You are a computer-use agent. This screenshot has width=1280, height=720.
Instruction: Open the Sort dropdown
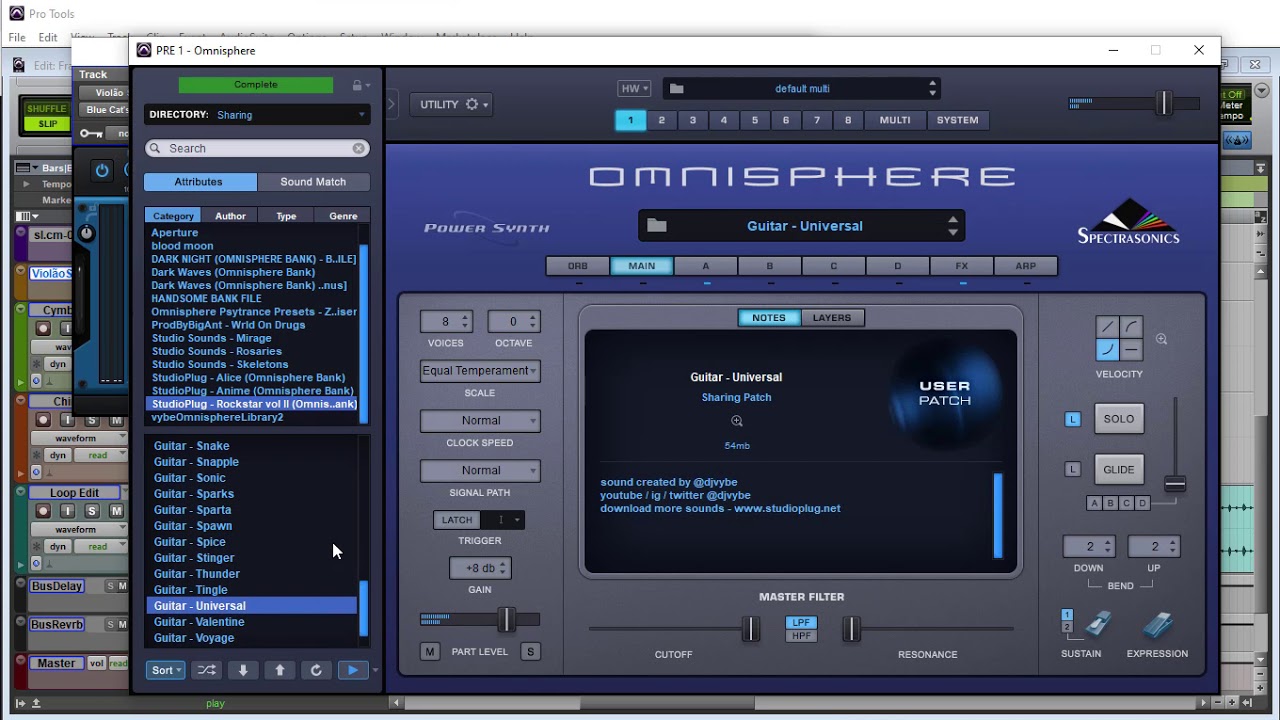(x=166, y=670)
